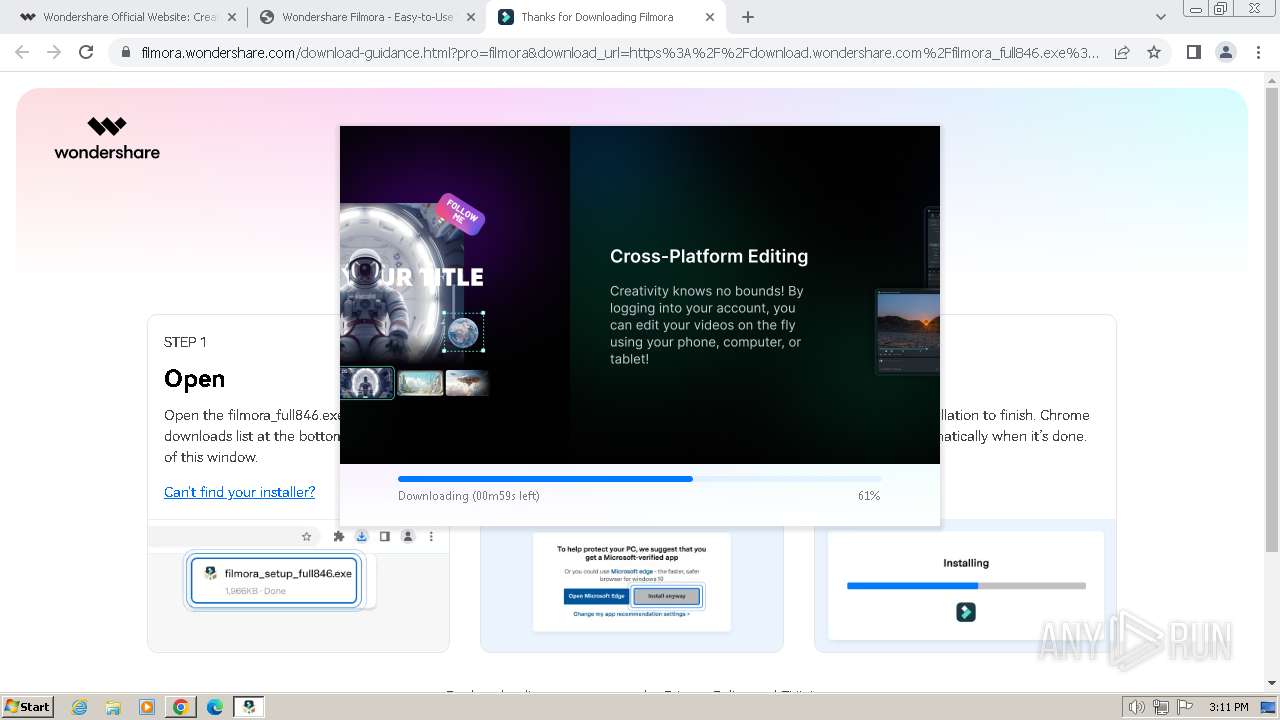The width and height of the screenshot is (1280, 720).
Task: Bookmark this page with the star icon
Action: point(1154,52)
